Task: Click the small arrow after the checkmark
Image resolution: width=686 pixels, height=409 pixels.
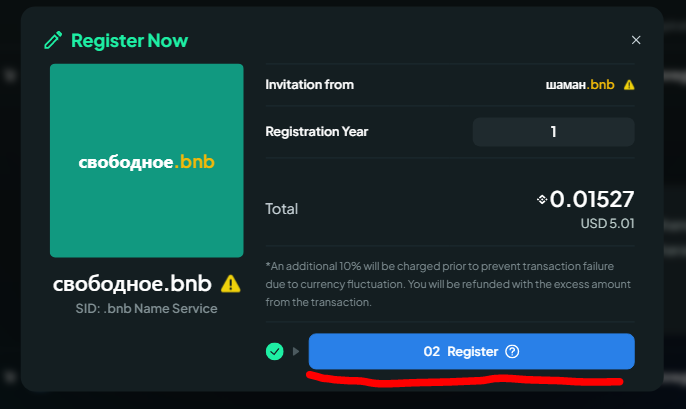Action: pos(296,351)
